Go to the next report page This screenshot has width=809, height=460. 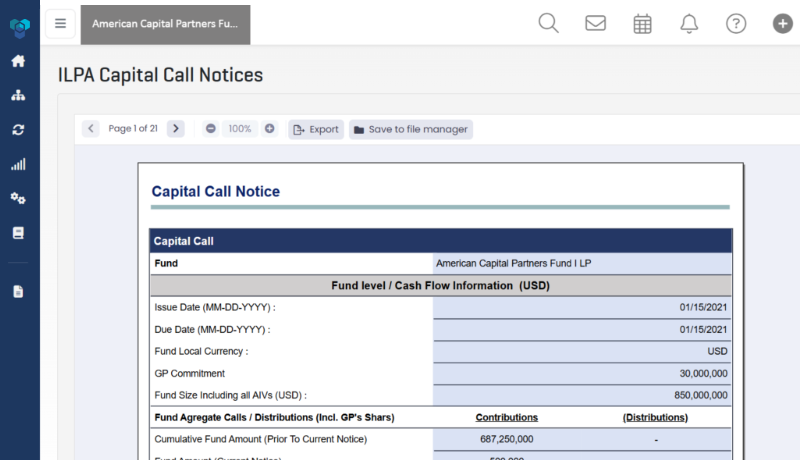[176, 129]
